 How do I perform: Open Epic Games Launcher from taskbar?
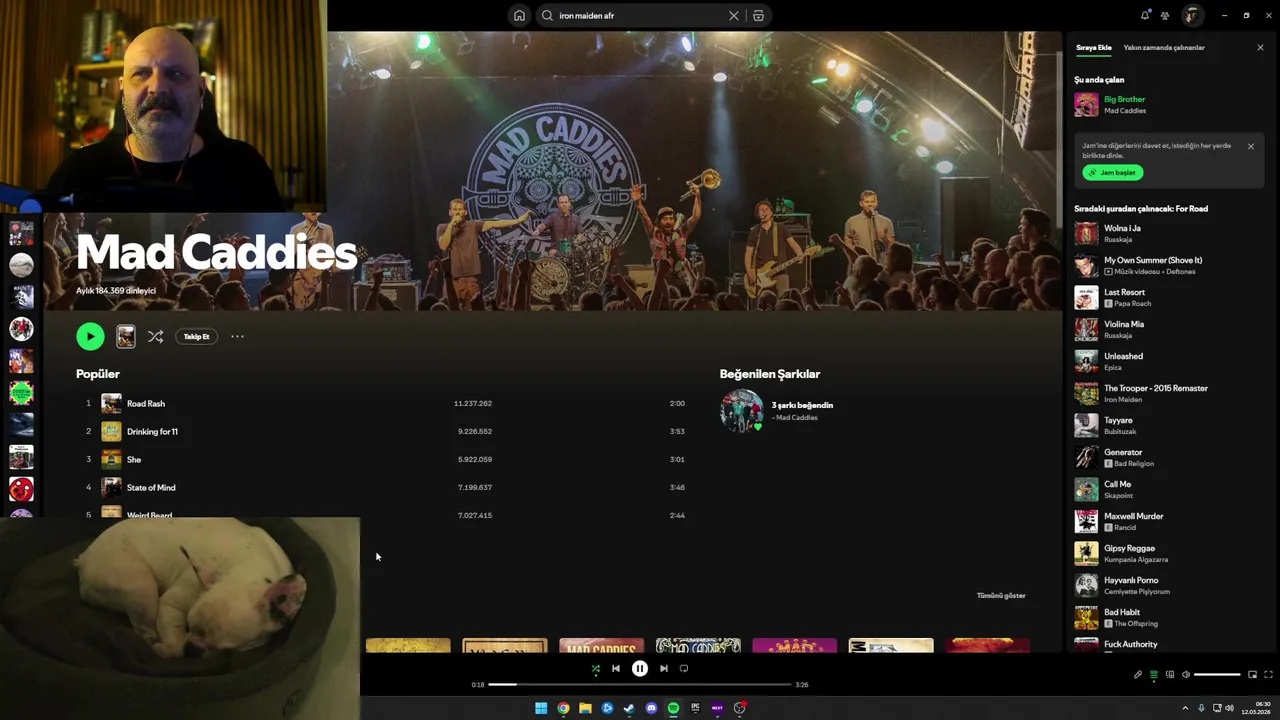pyautogui.click(x=695, y=708)
